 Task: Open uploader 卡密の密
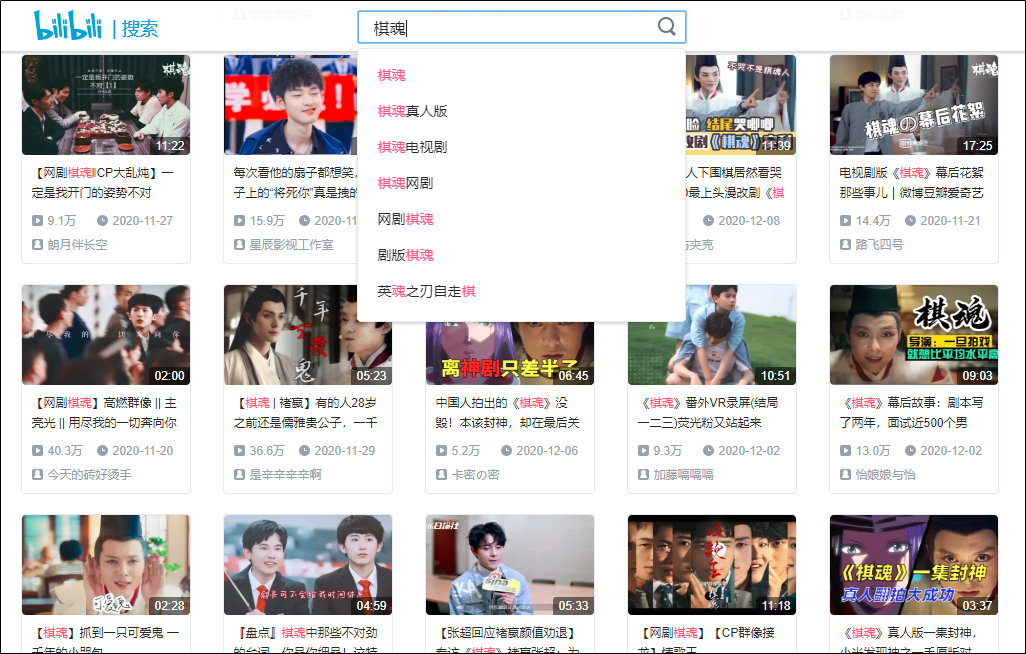click(475, 475)
